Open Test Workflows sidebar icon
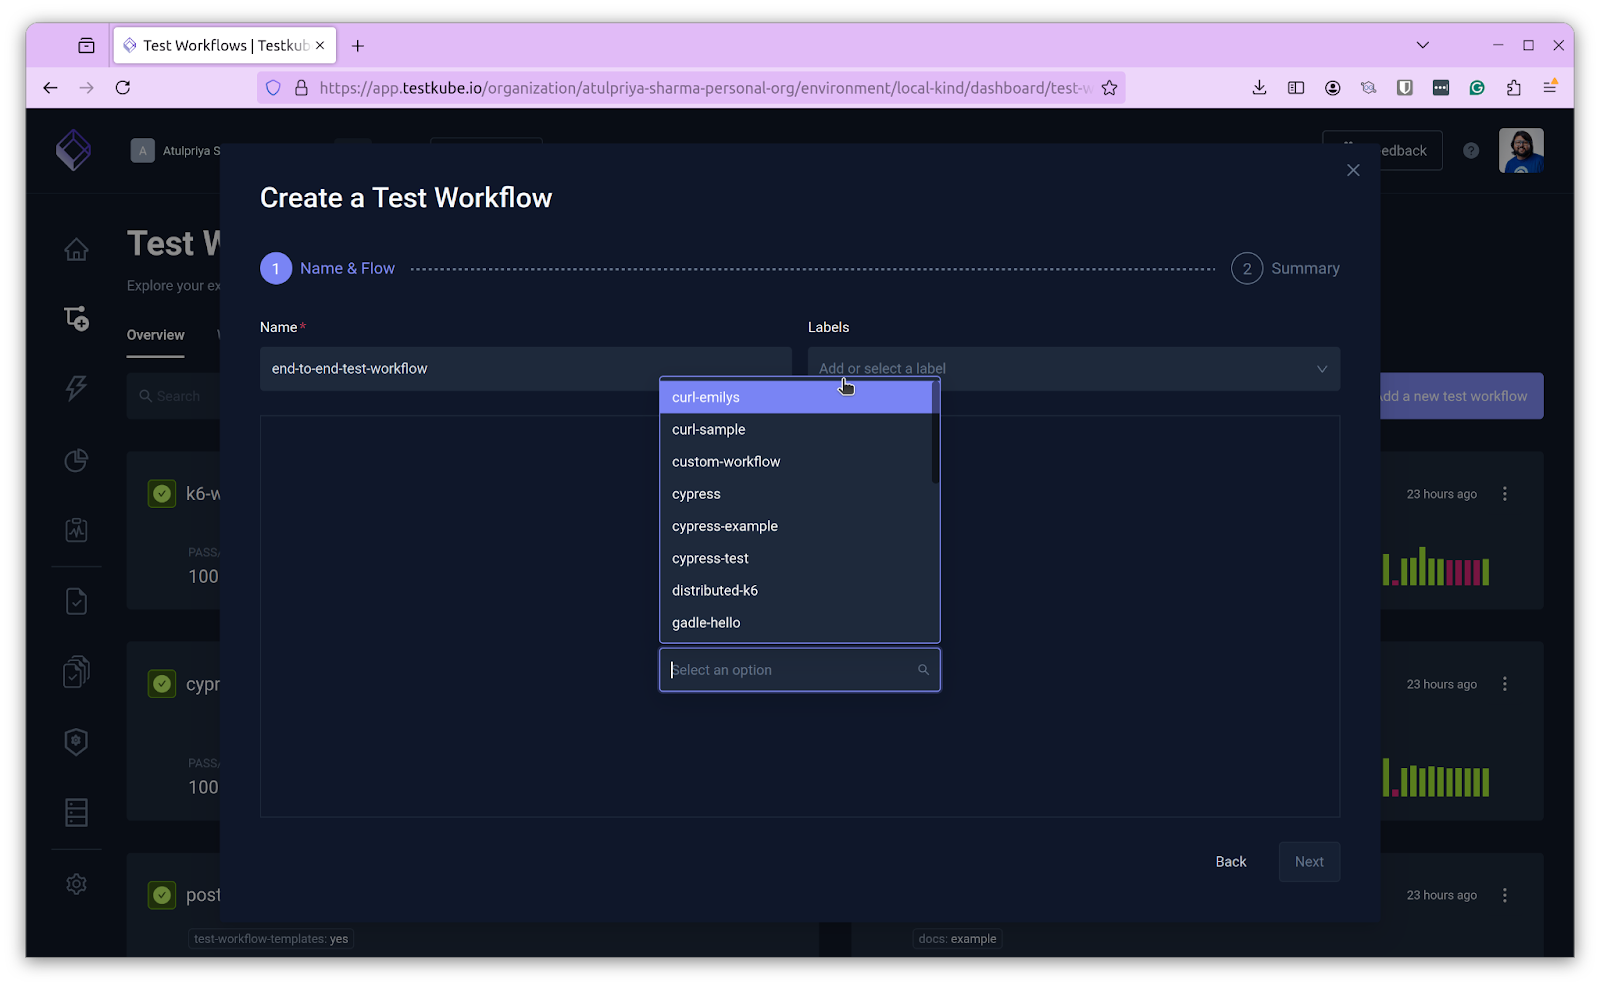 pos(76,318)
